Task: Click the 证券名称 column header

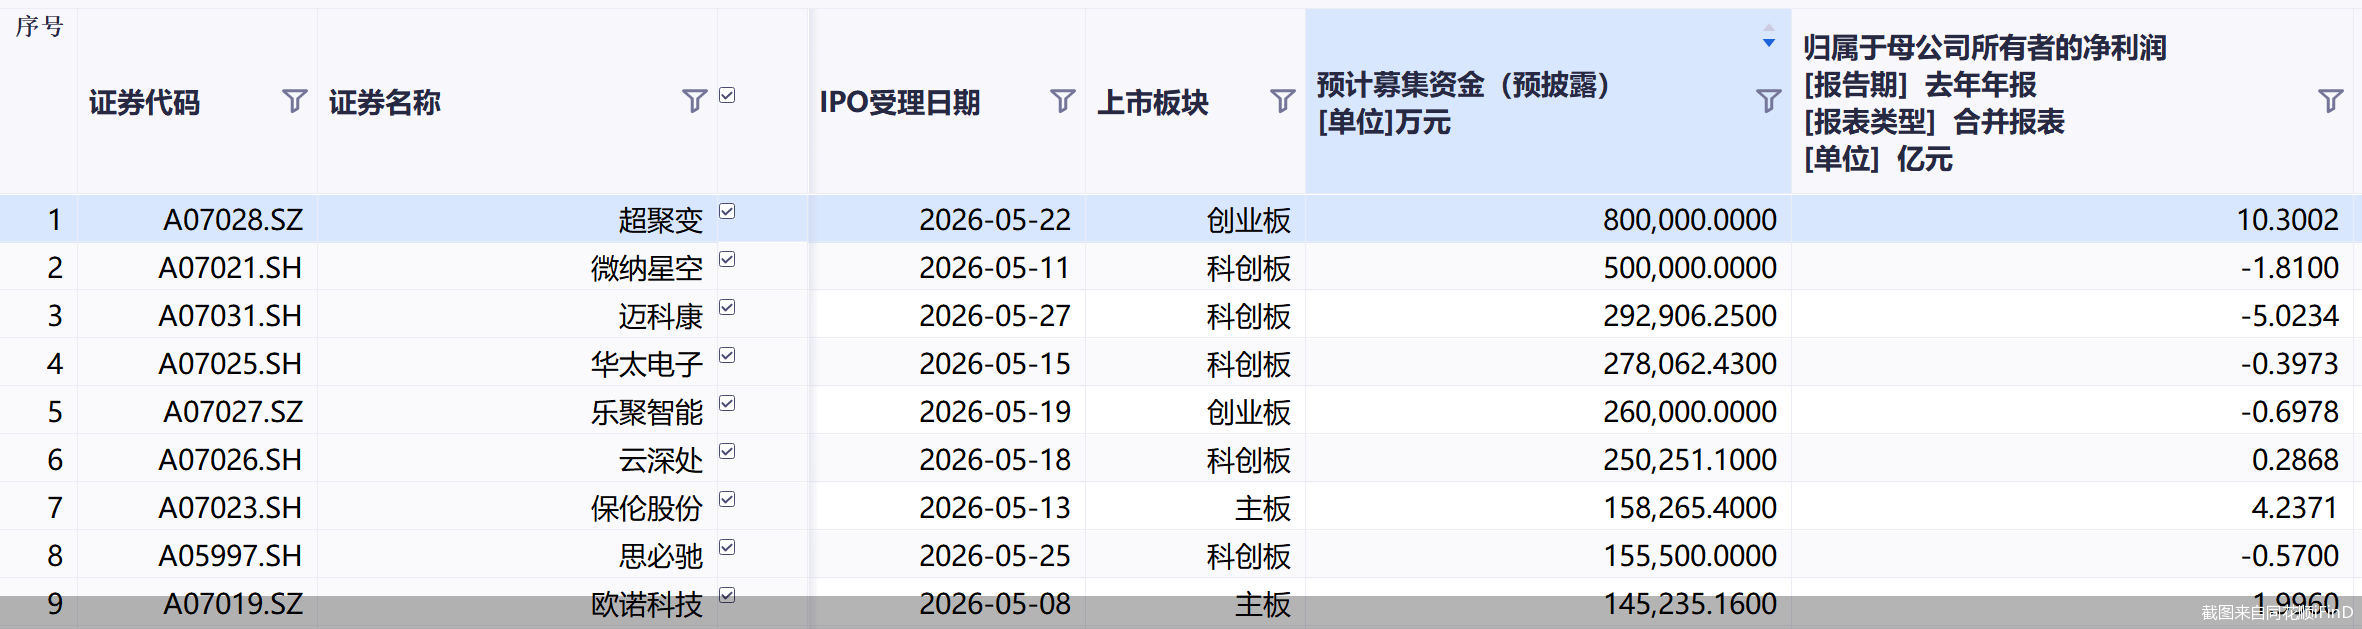Action: (x=385, y=102)
